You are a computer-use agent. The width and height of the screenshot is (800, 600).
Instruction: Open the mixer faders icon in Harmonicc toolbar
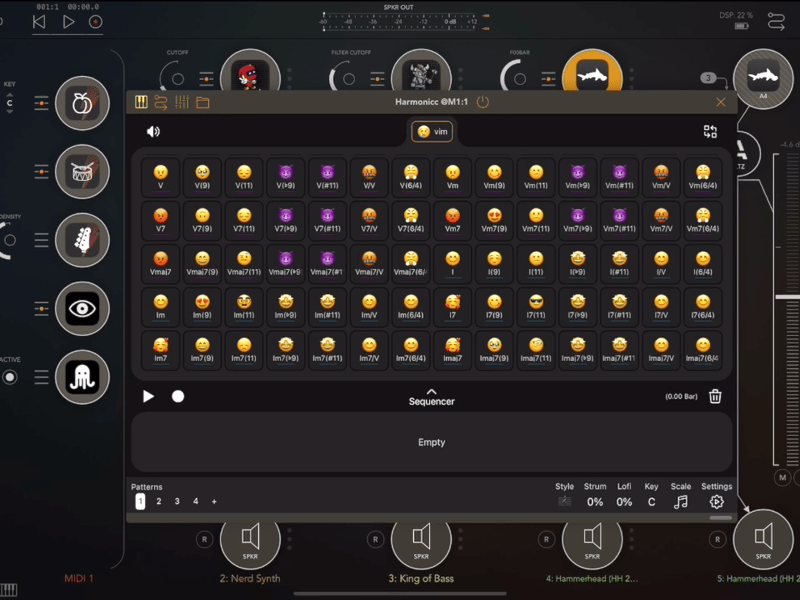[x=183, y=102]
